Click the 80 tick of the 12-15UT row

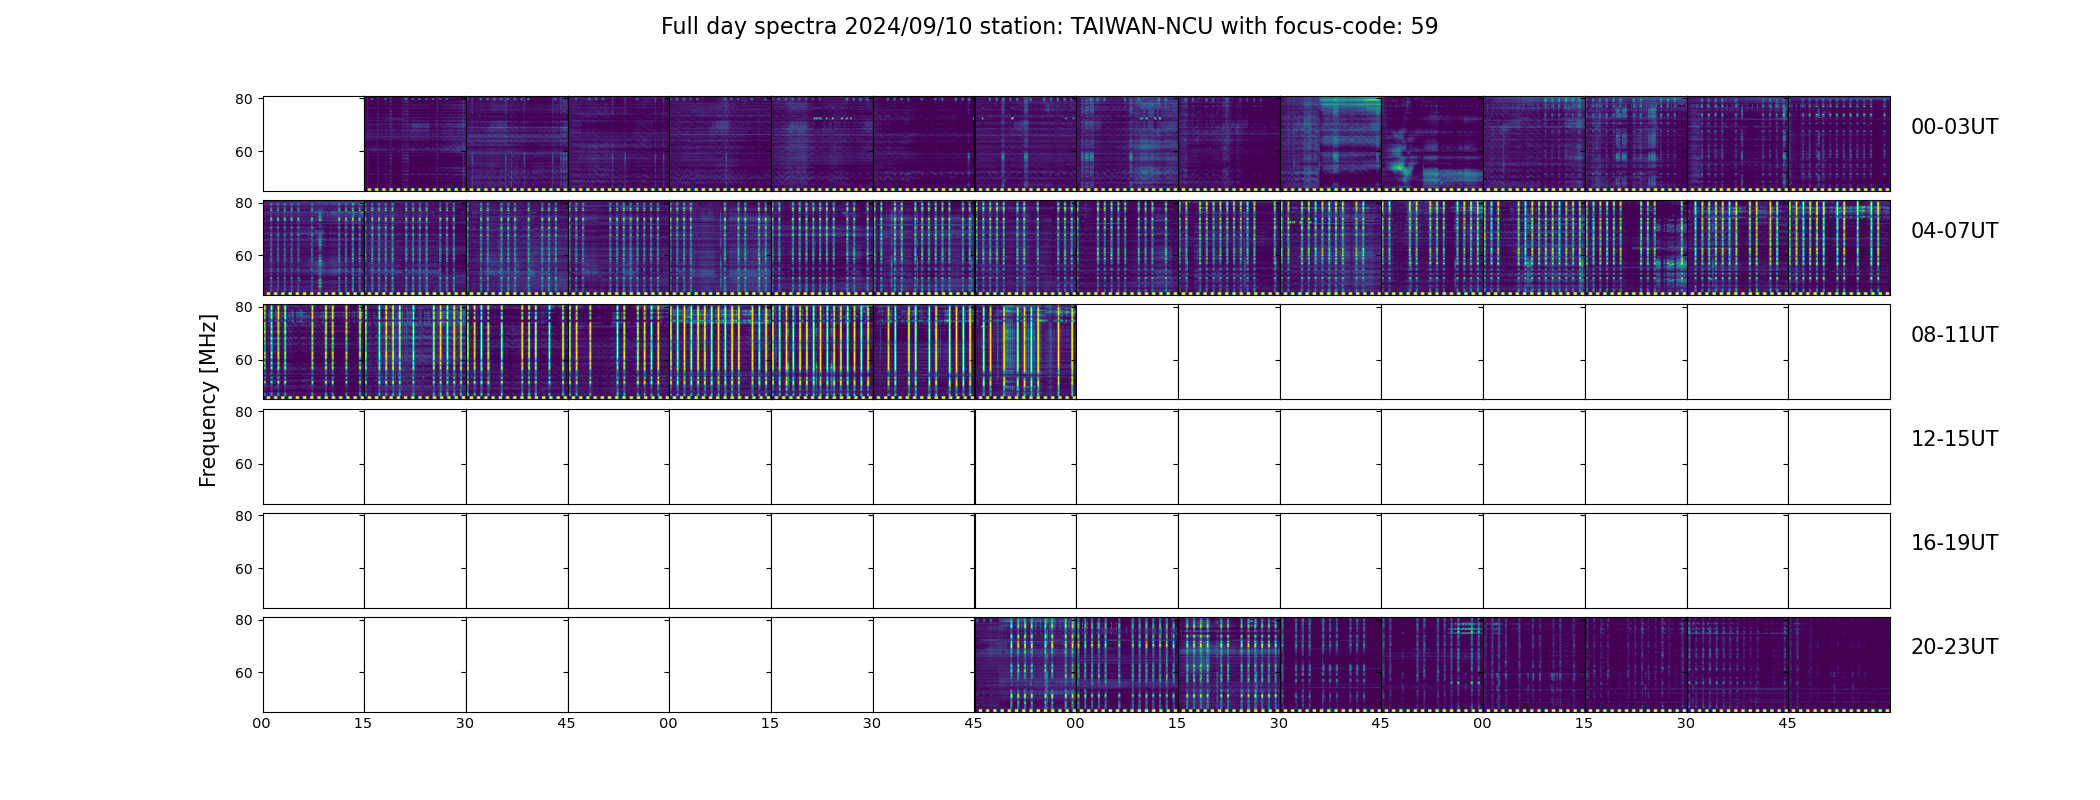pos(243,411)
